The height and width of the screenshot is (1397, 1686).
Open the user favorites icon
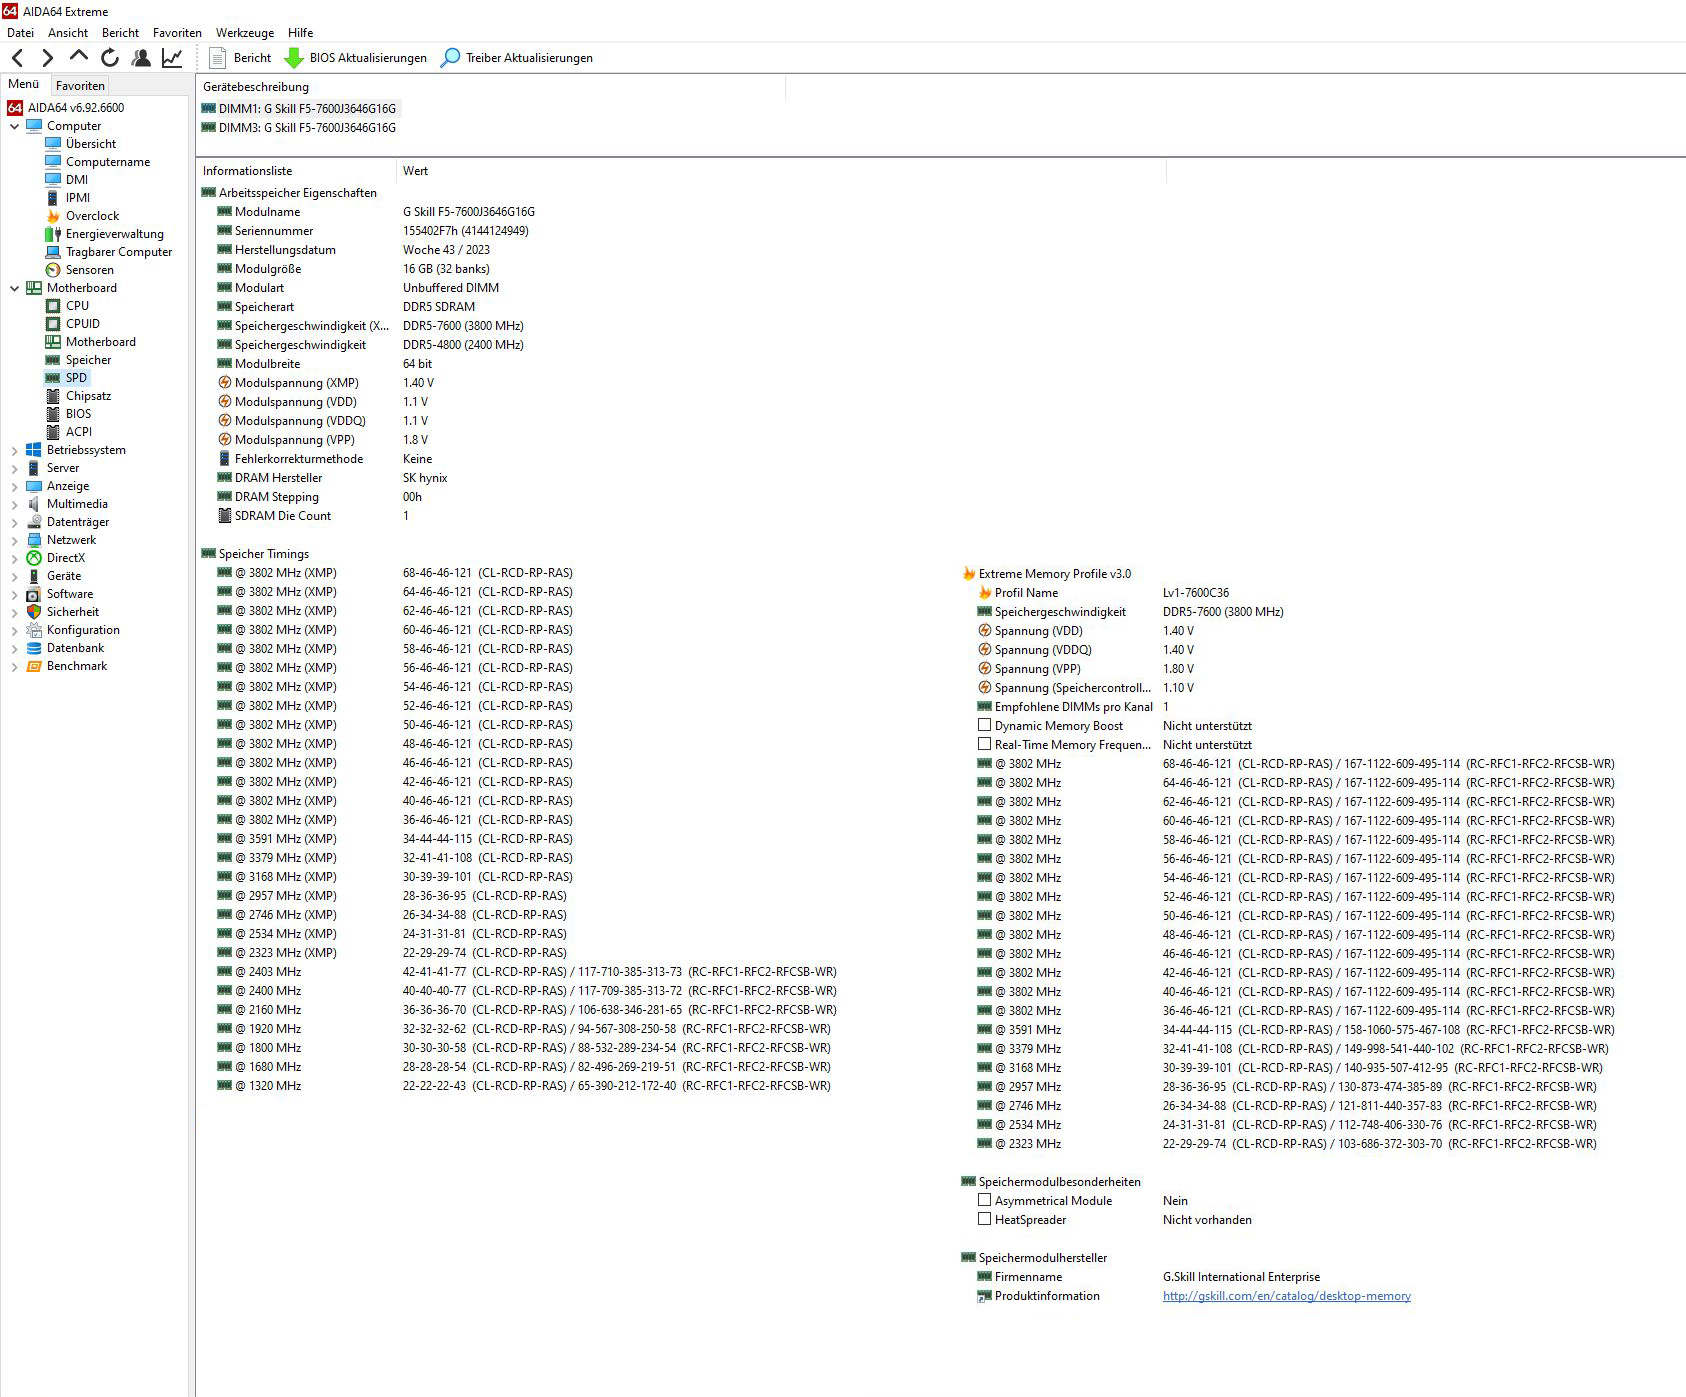pos(141,58)
